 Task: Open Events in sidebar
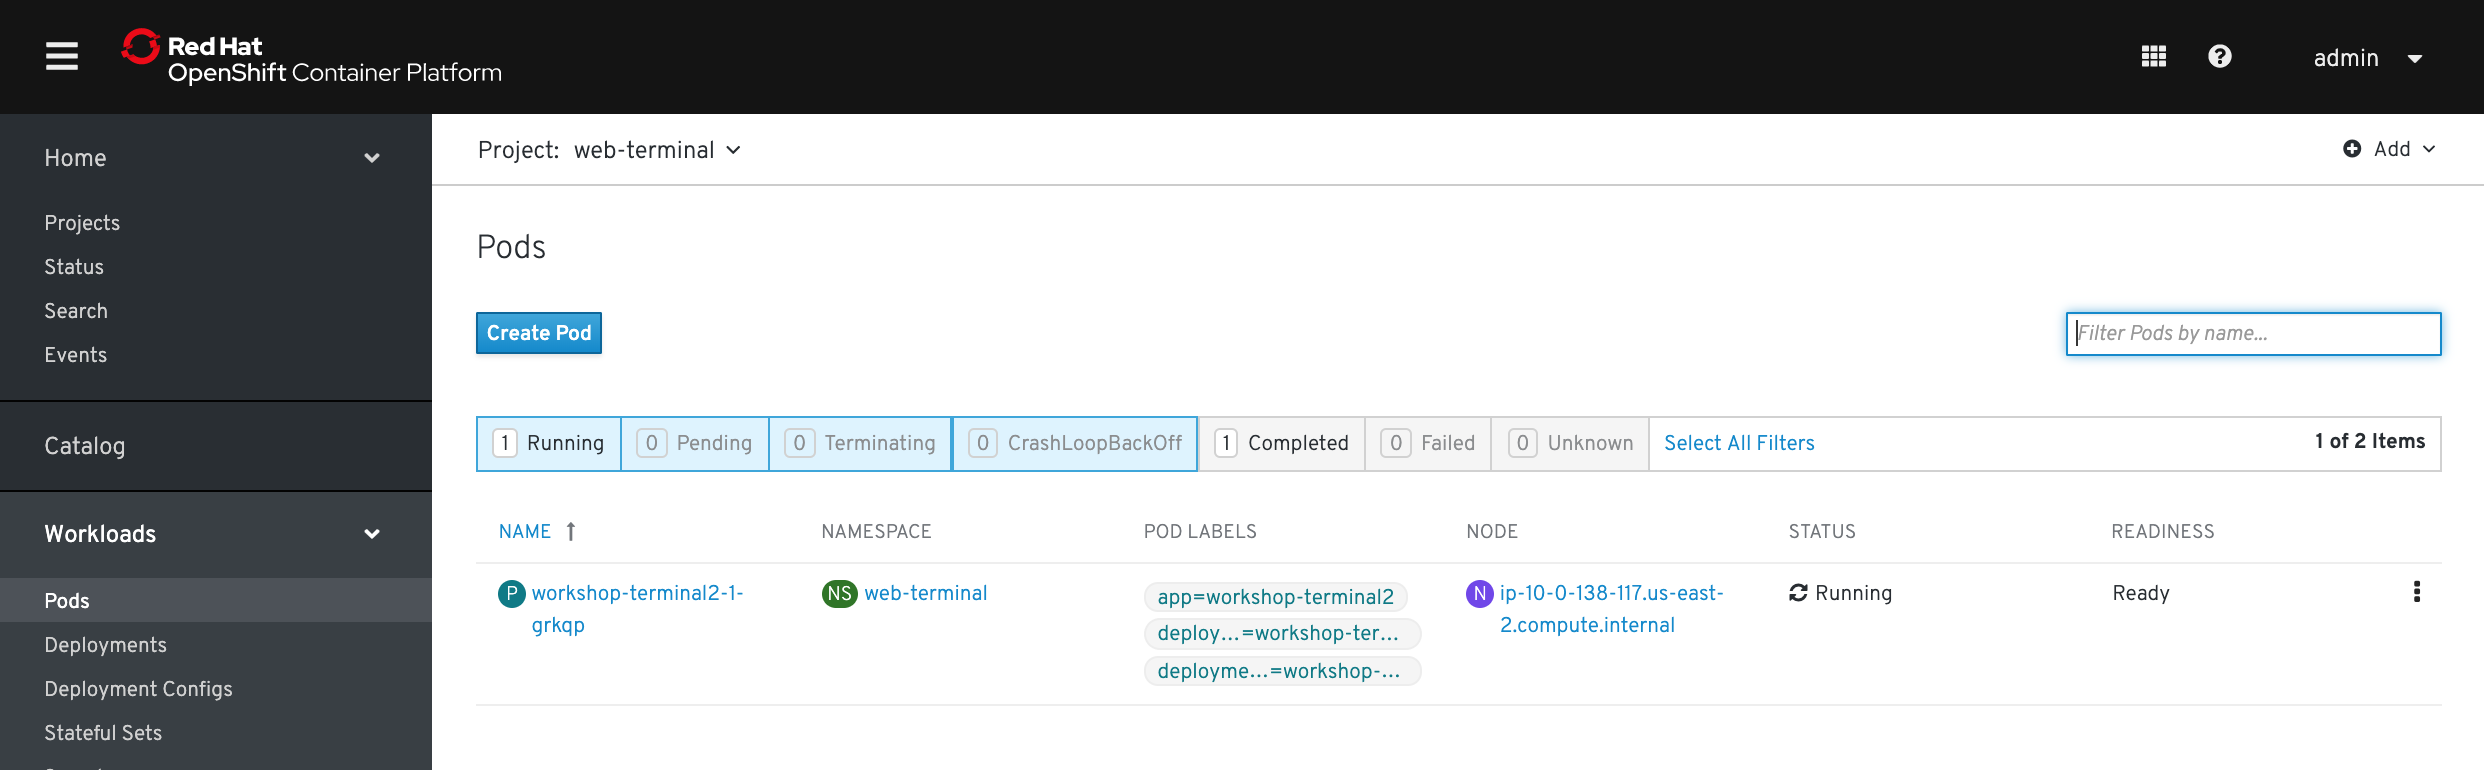coord(76,355)
